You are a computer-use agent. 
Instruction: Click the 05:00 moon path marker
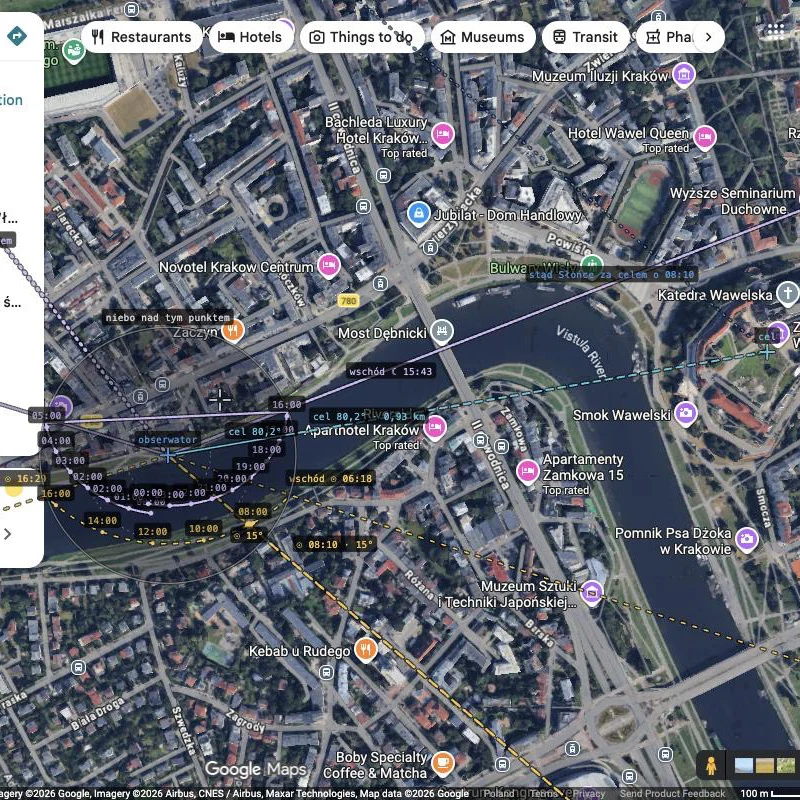click(x=46, y=415)
